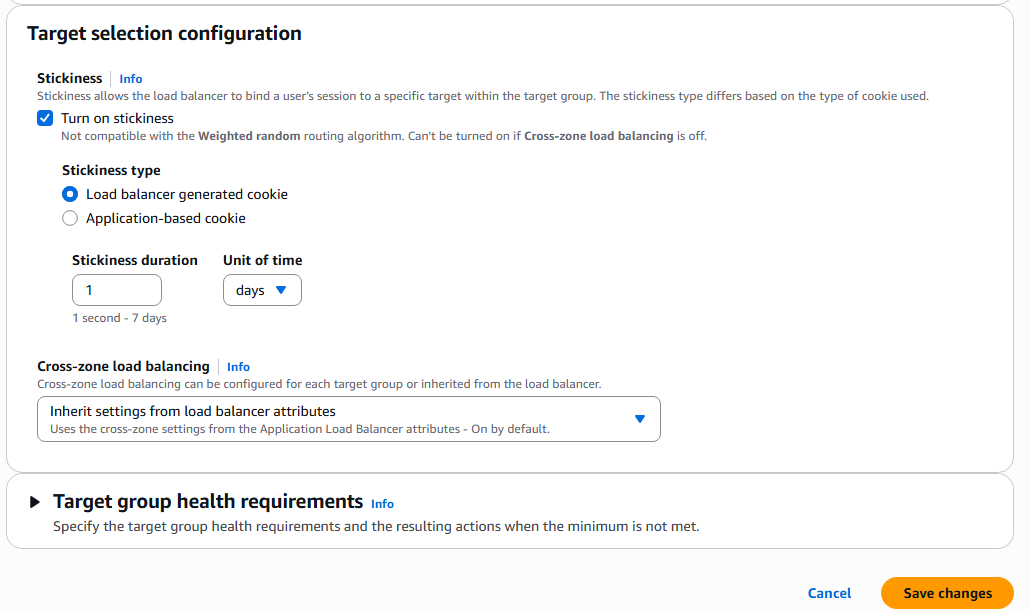Click the Application-based cookie label text
1030x610 pixels.
[166, 218]
